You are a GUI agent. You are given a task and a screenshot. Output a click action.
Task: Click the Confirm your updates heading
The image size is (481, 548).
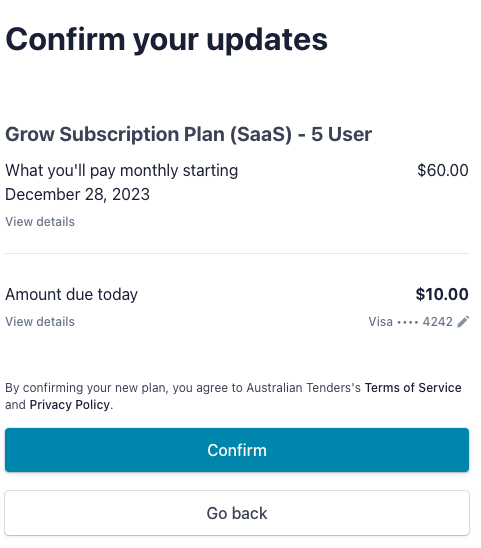[166, 40]
